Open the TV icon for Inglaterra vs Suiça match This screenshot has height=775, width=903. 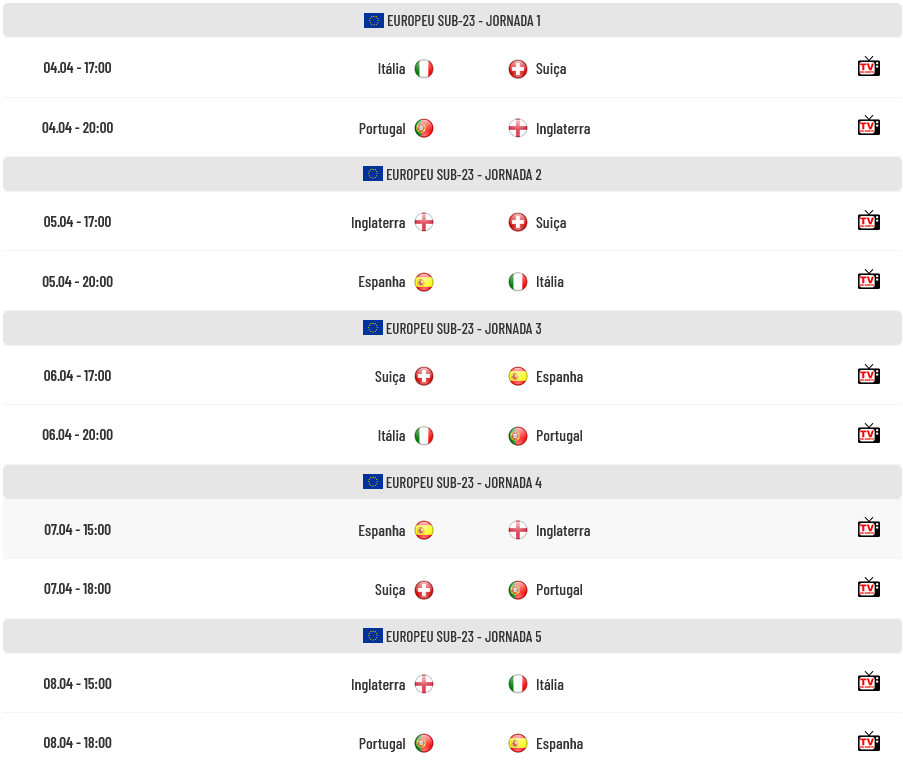(x=868, y=221)
